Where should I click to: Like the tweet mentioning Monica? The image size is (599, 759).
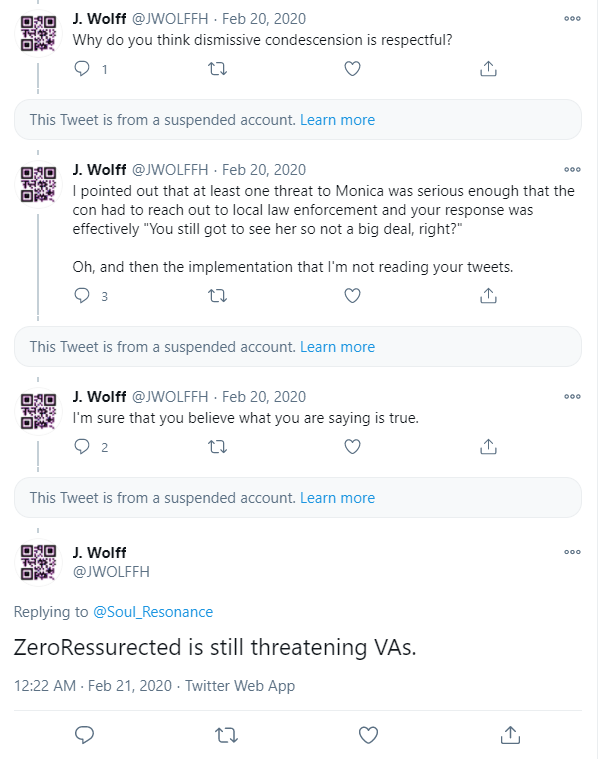pos(352,295)
